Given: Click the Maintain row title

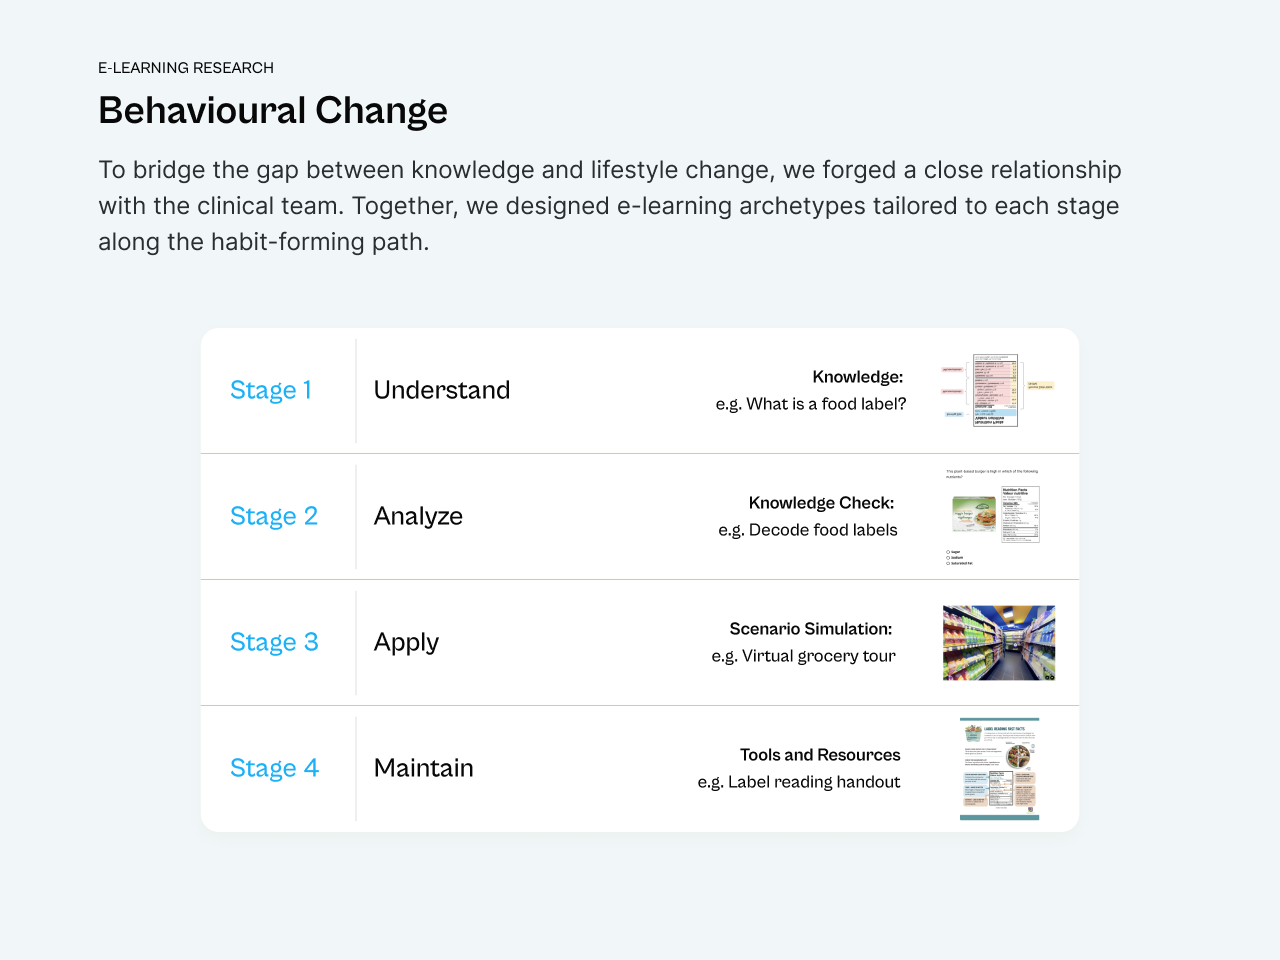Looking at the screenshot, I should click(x=424, y=768).
